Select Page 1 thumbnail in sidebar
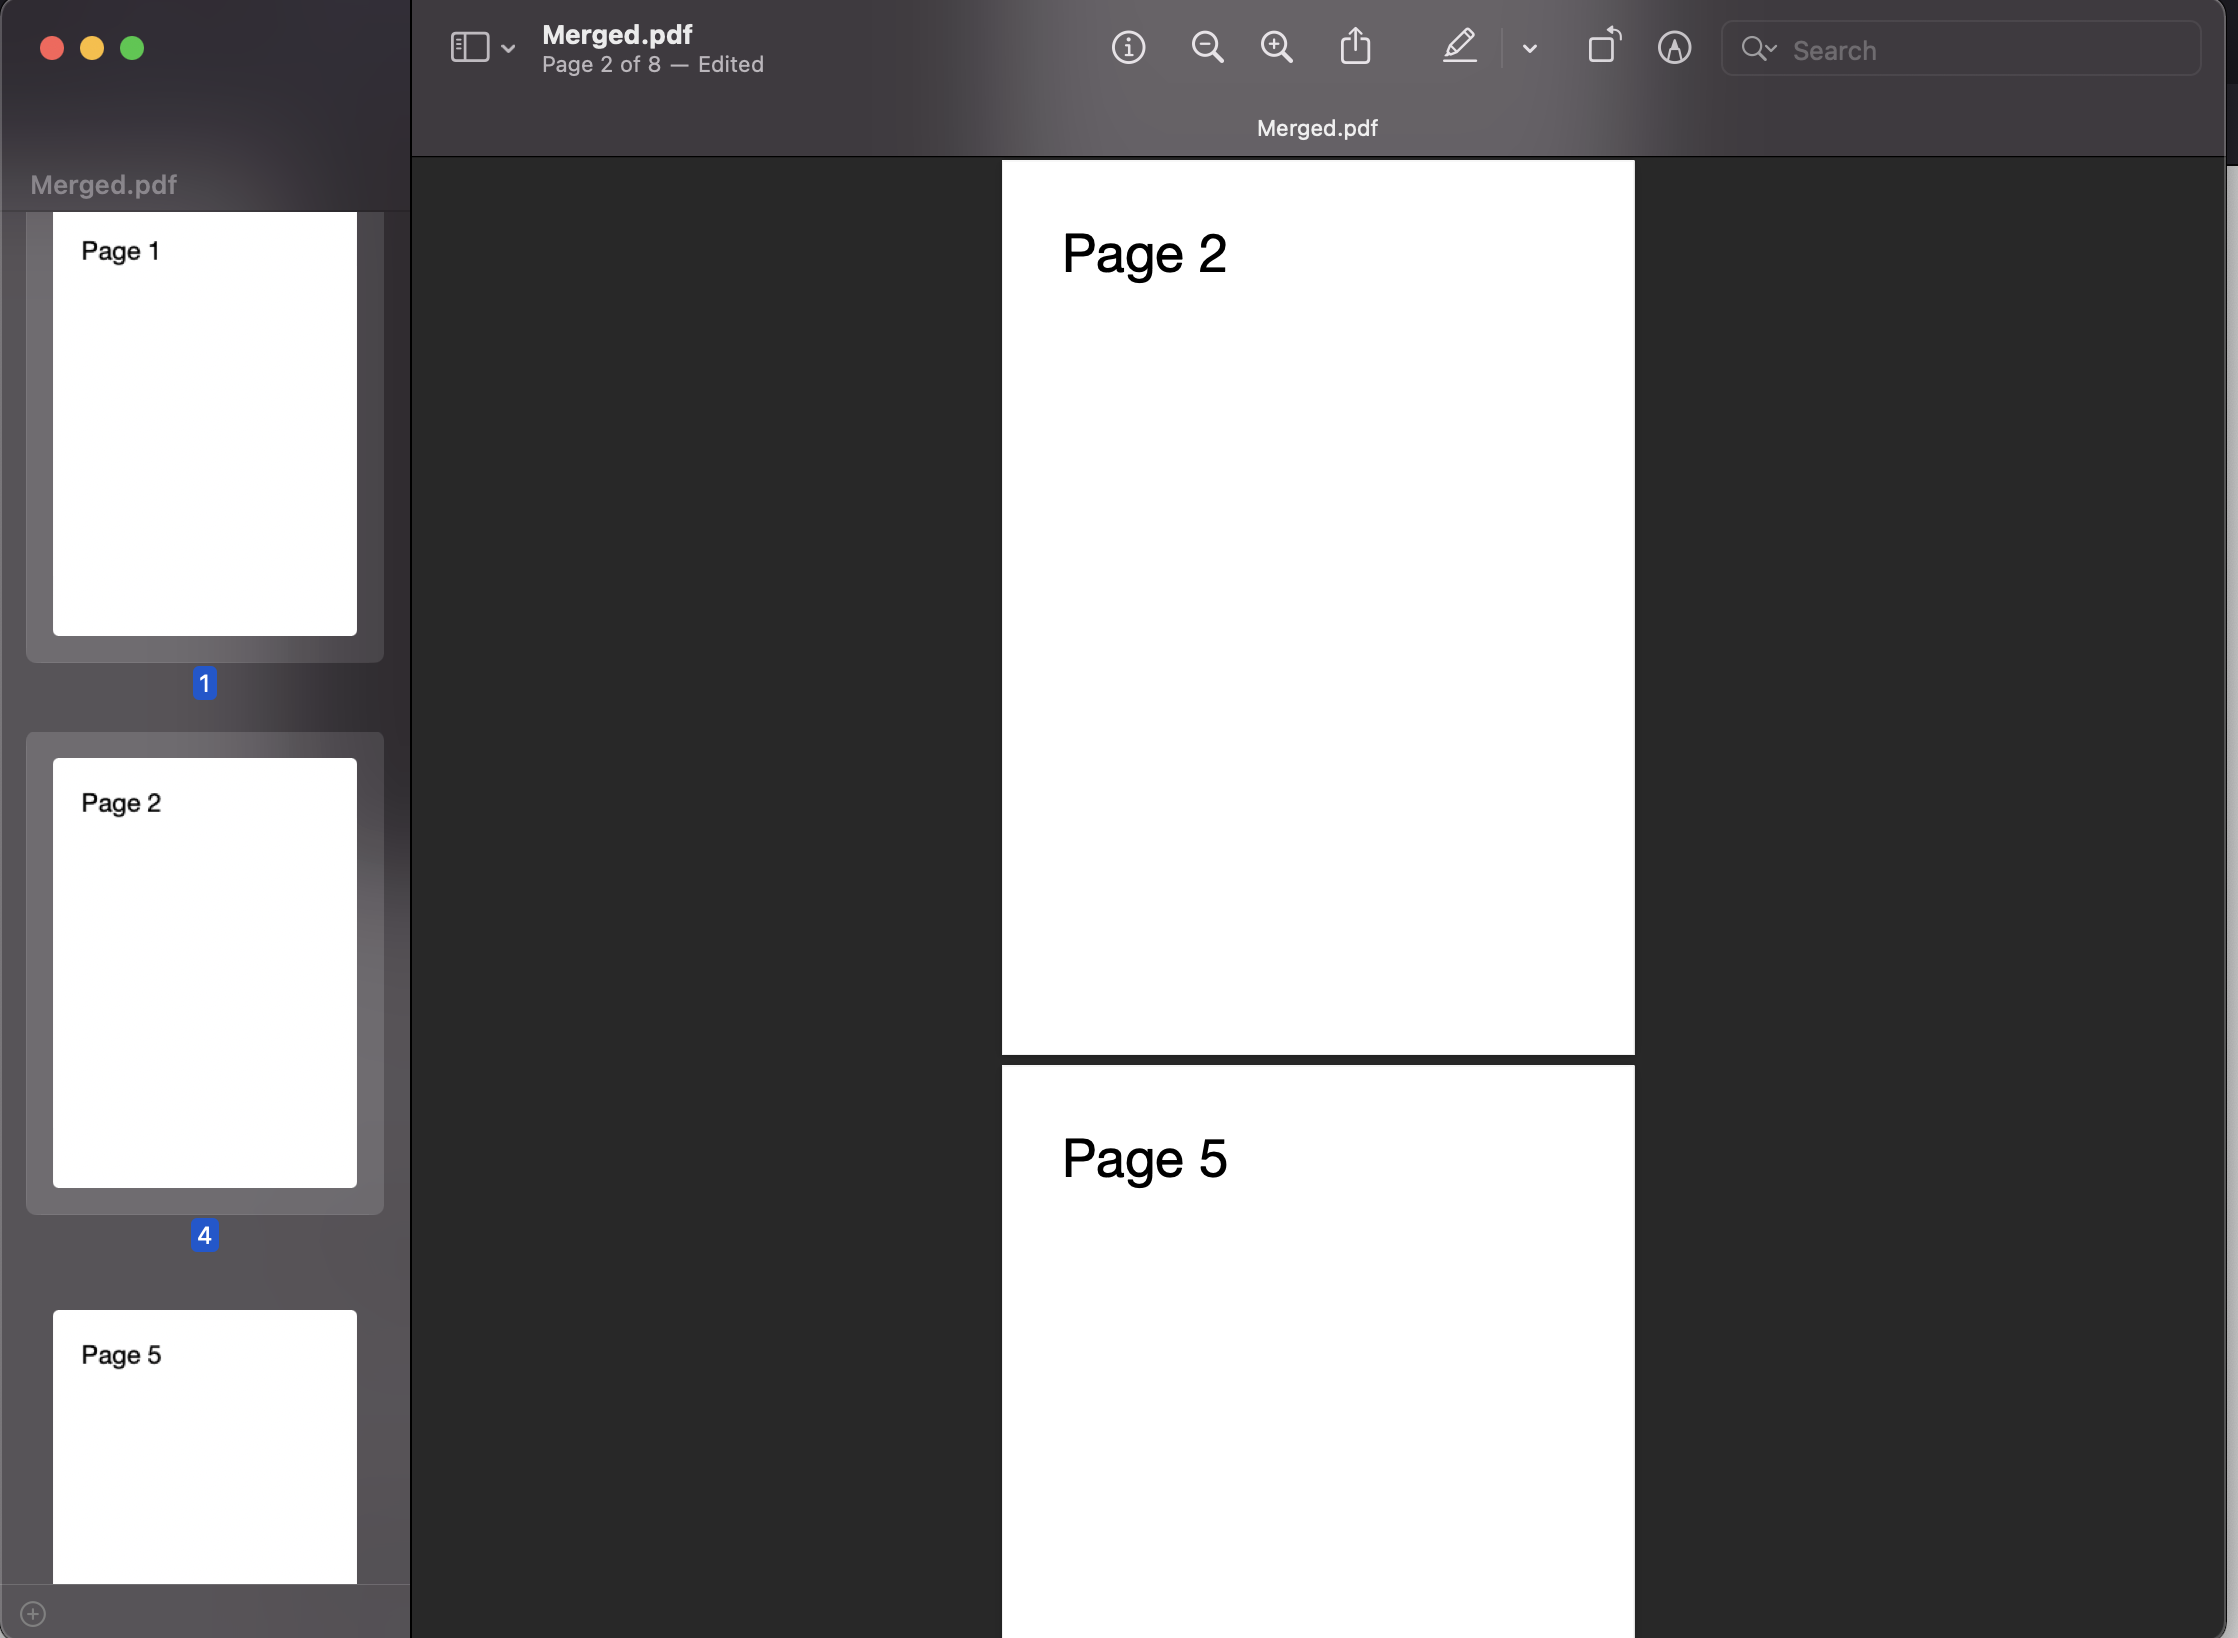 [x=203, y=424]
